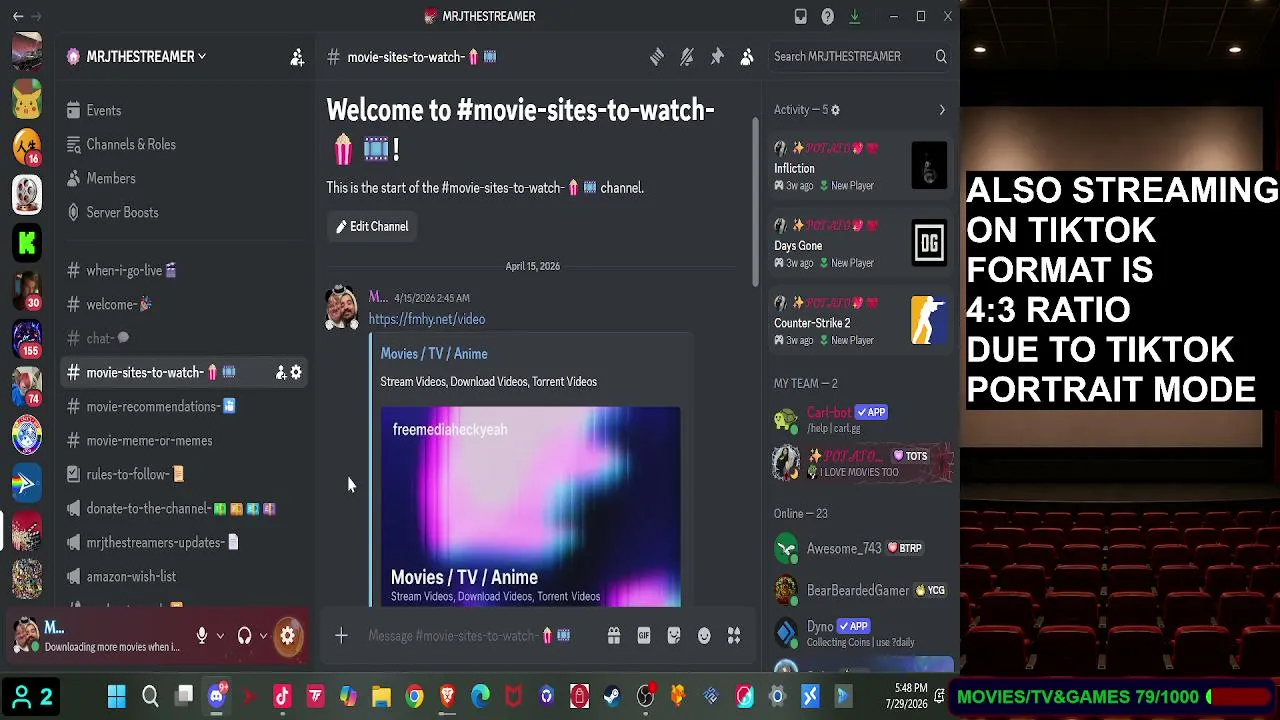Image resolution: width=1280 pixels, height=720 pixels.
Task: Open the chat channel
Action: coord(185,339)
